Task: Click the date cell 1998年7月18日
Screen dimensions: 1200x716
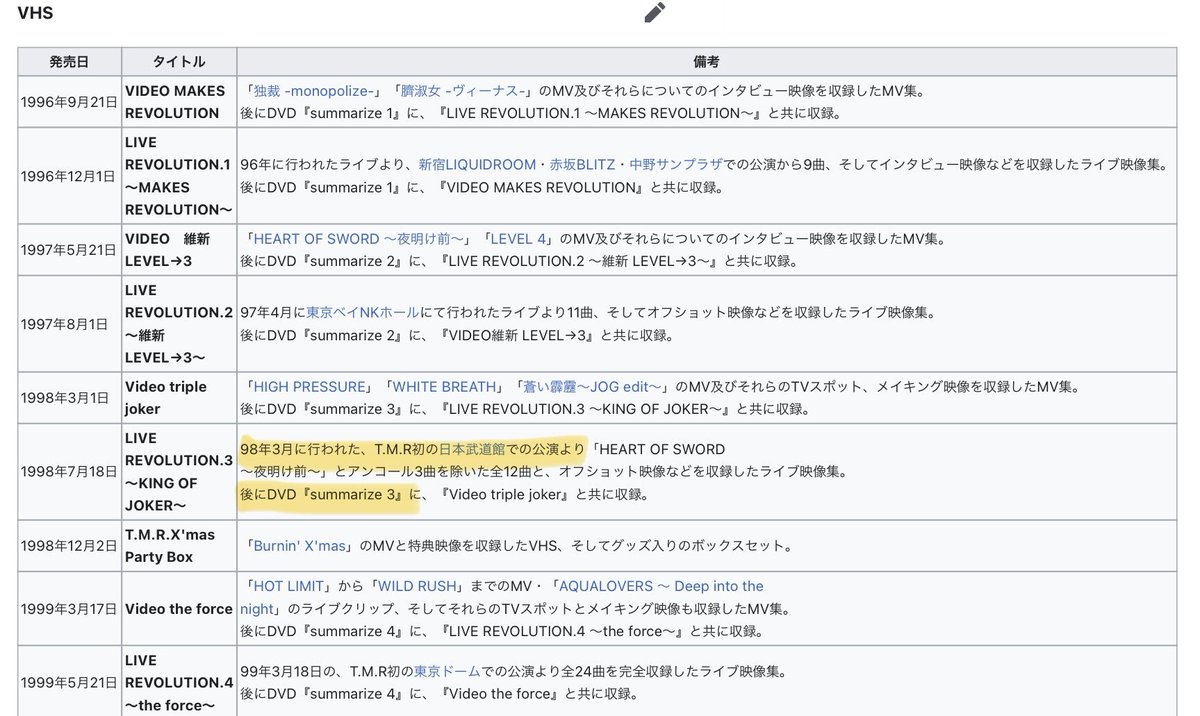Action: click(70, 472)
